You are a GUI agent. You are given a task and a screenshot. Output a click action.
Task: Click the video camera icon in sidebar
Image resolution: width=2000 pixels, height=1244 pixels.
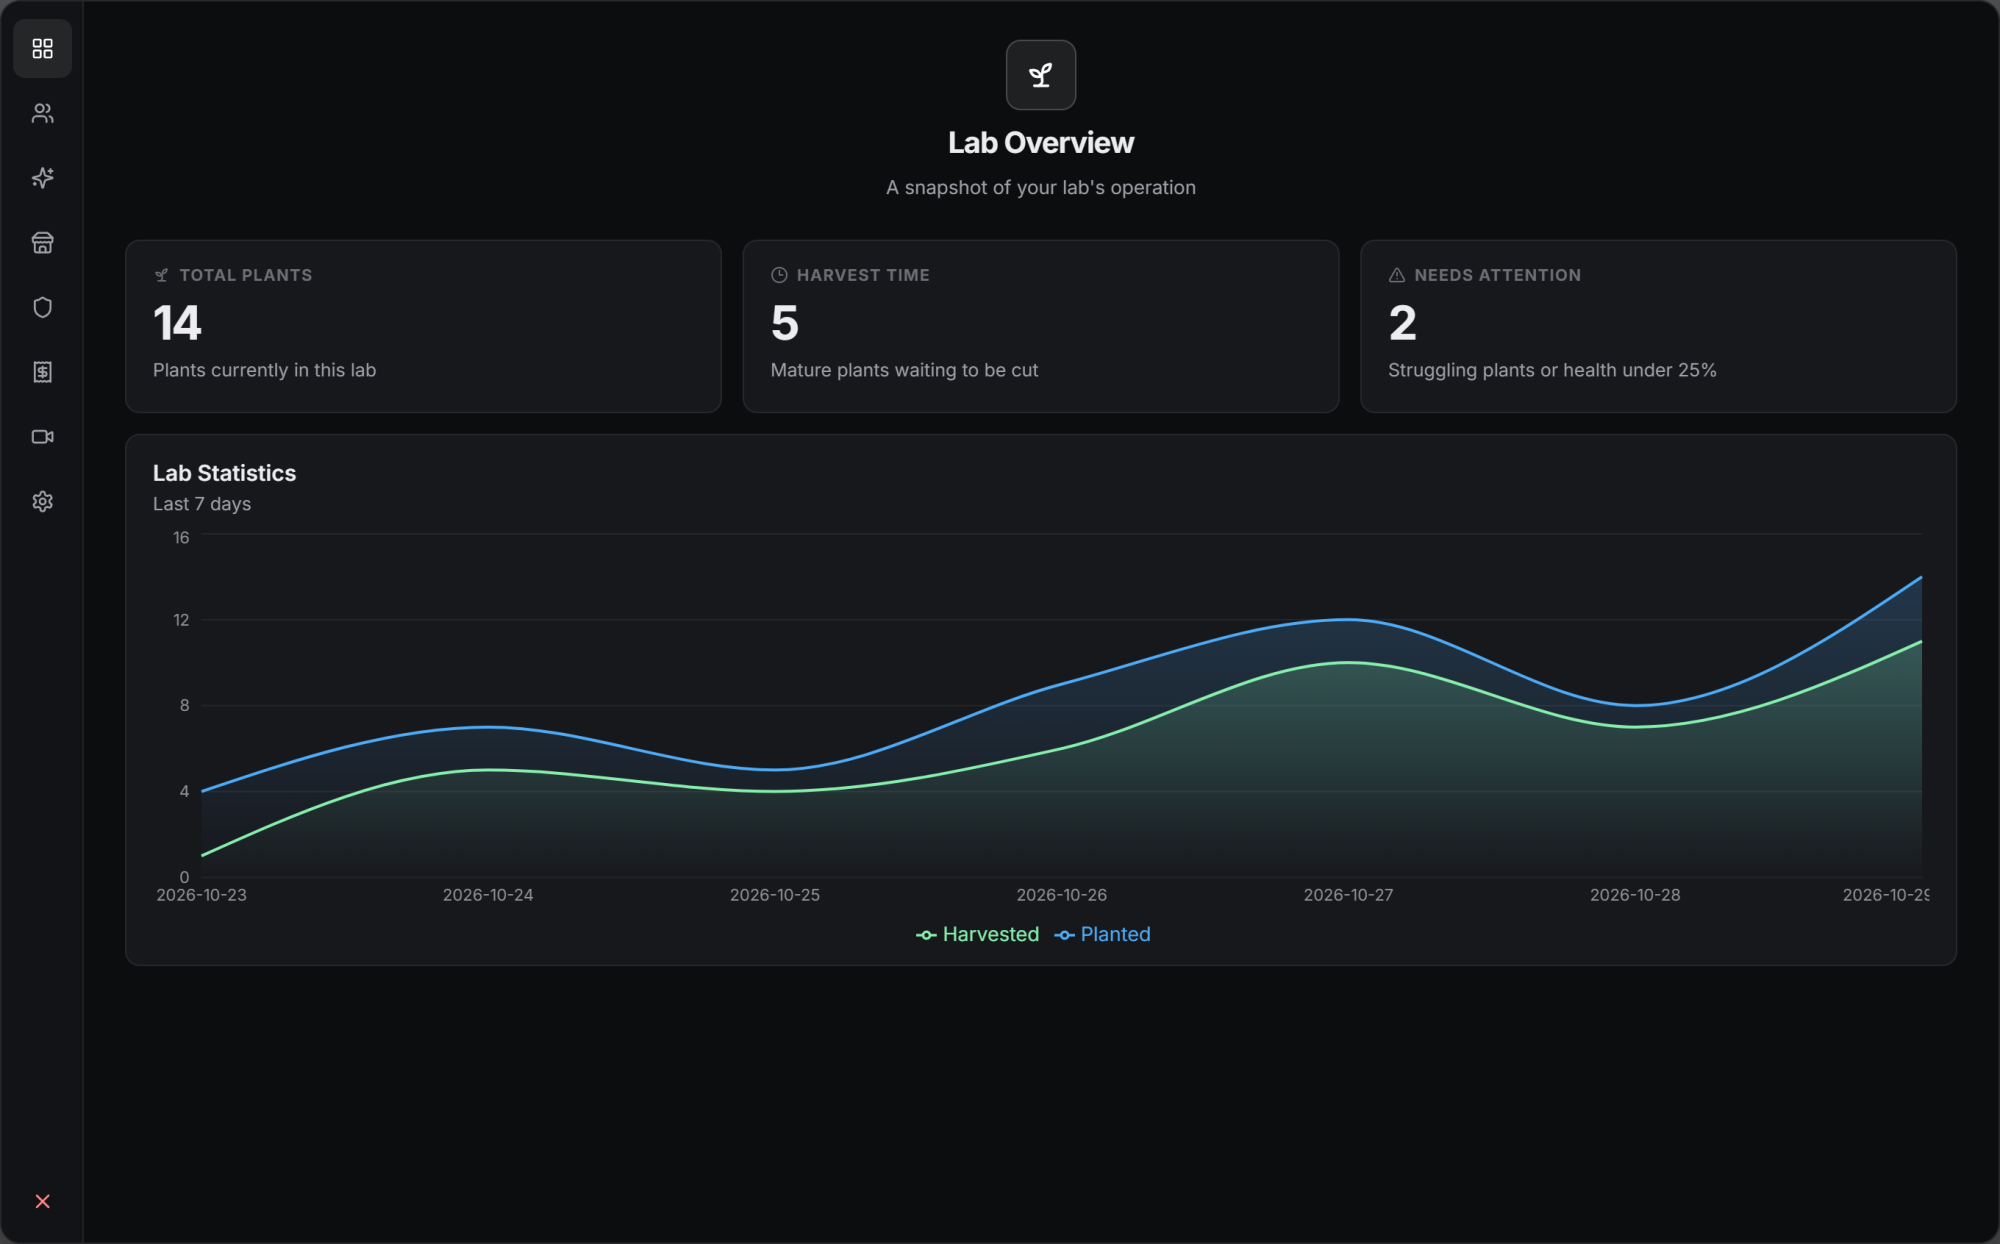42,437
